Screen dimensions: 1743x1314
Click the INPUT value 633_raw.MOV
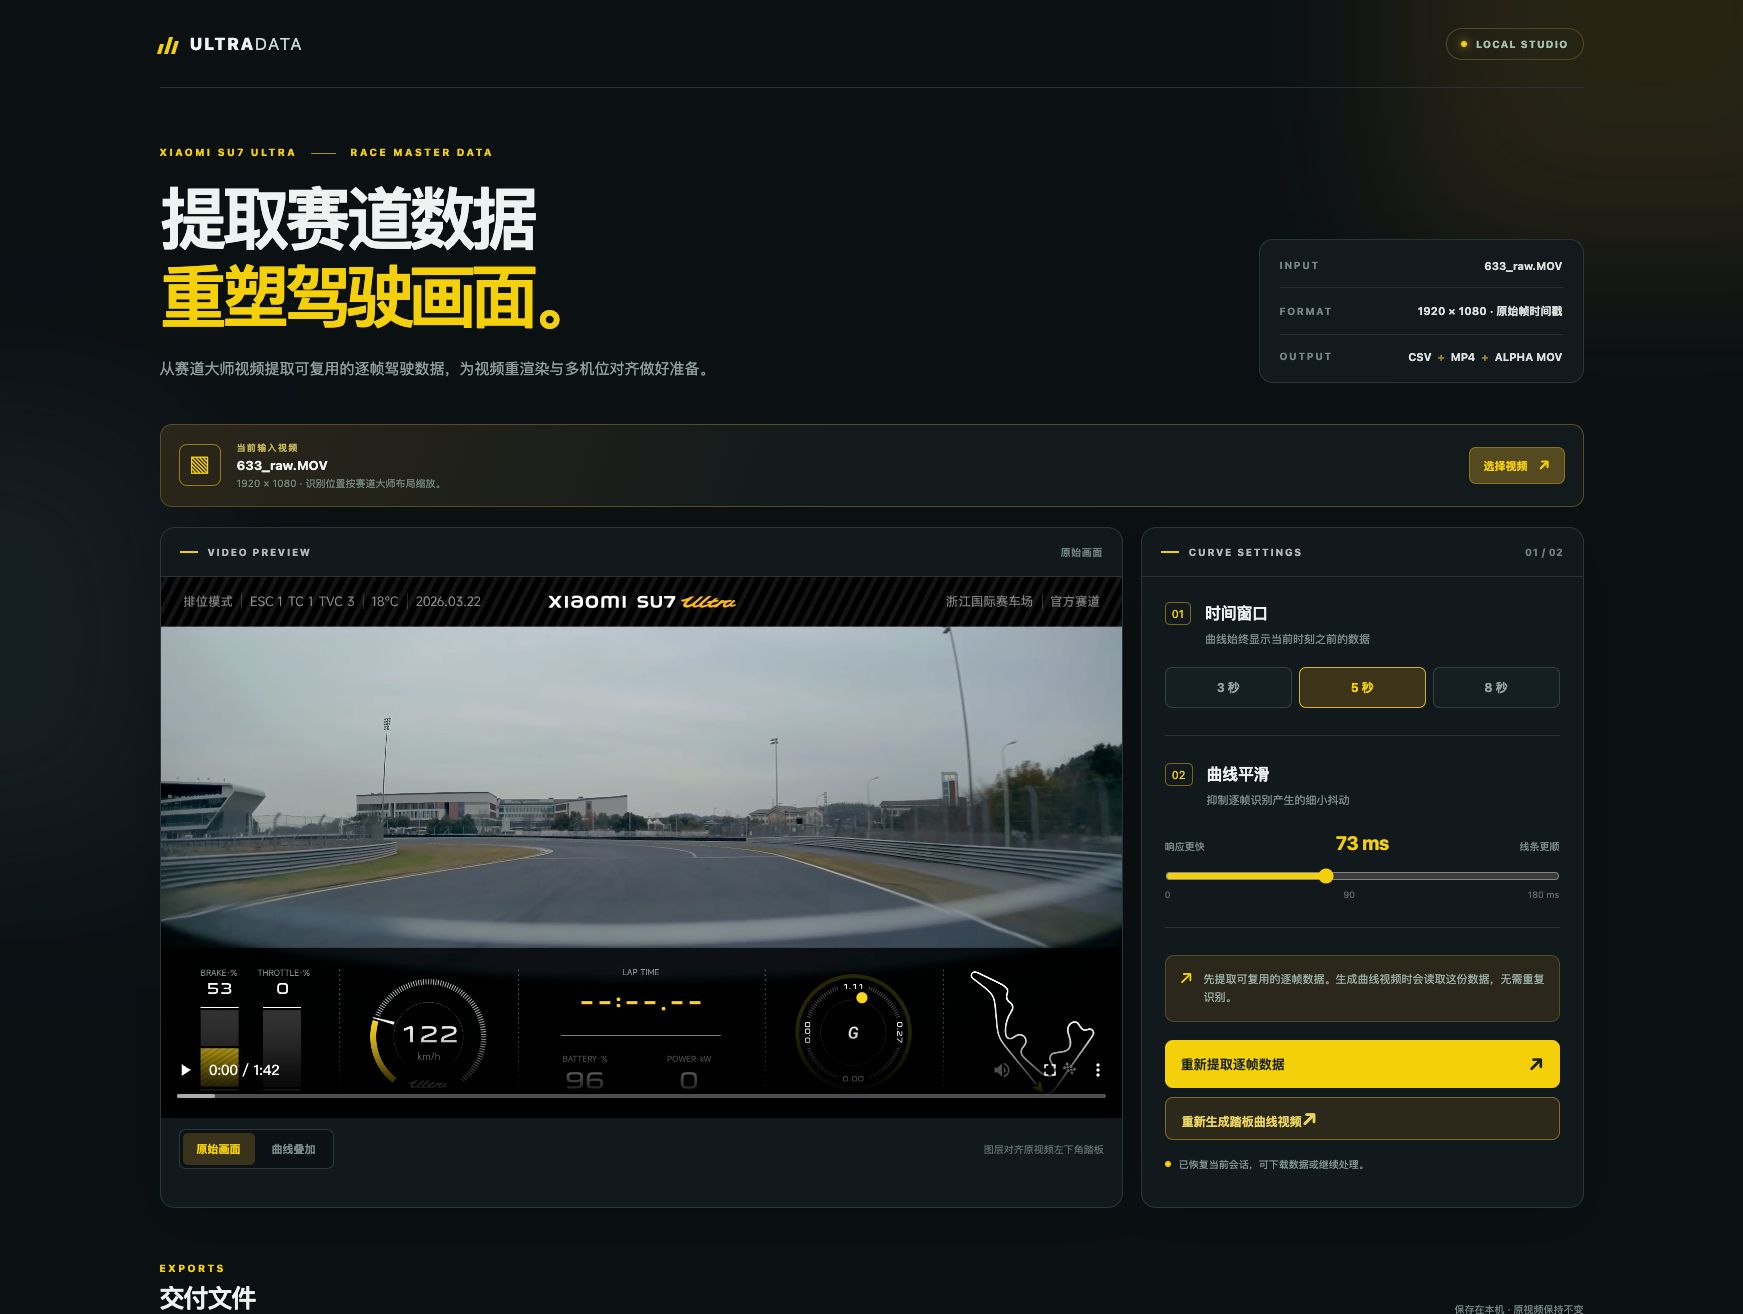point(1522,266)
